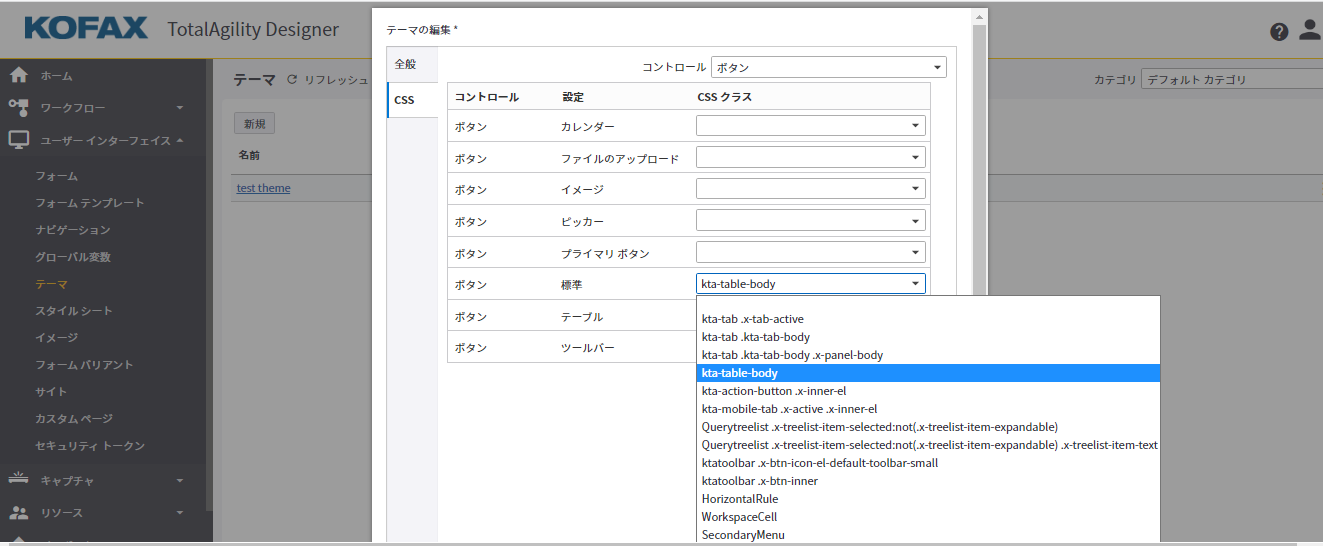
Task: Select the CSS tab in theme editor
Action: point(404,100)
